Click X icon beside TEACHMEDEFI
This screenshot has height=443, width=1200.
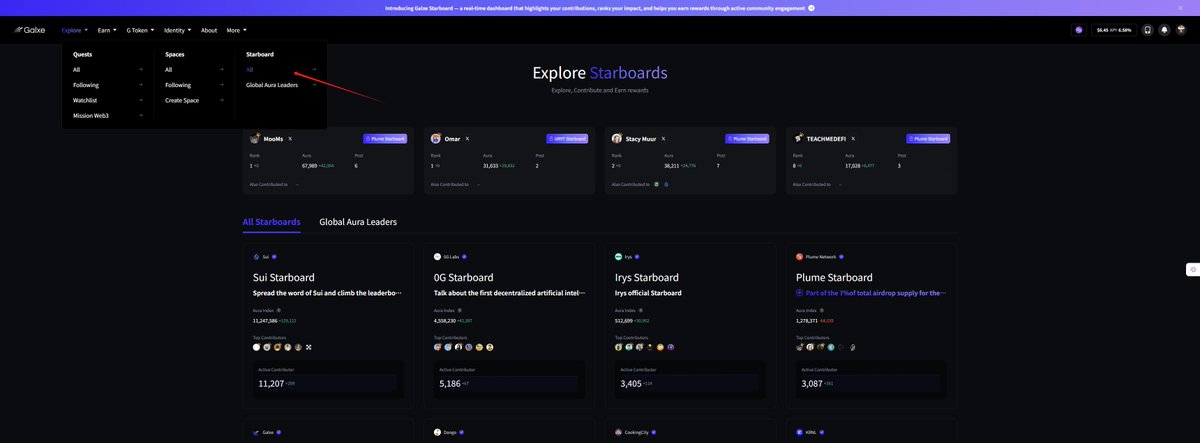pos(854,139)
